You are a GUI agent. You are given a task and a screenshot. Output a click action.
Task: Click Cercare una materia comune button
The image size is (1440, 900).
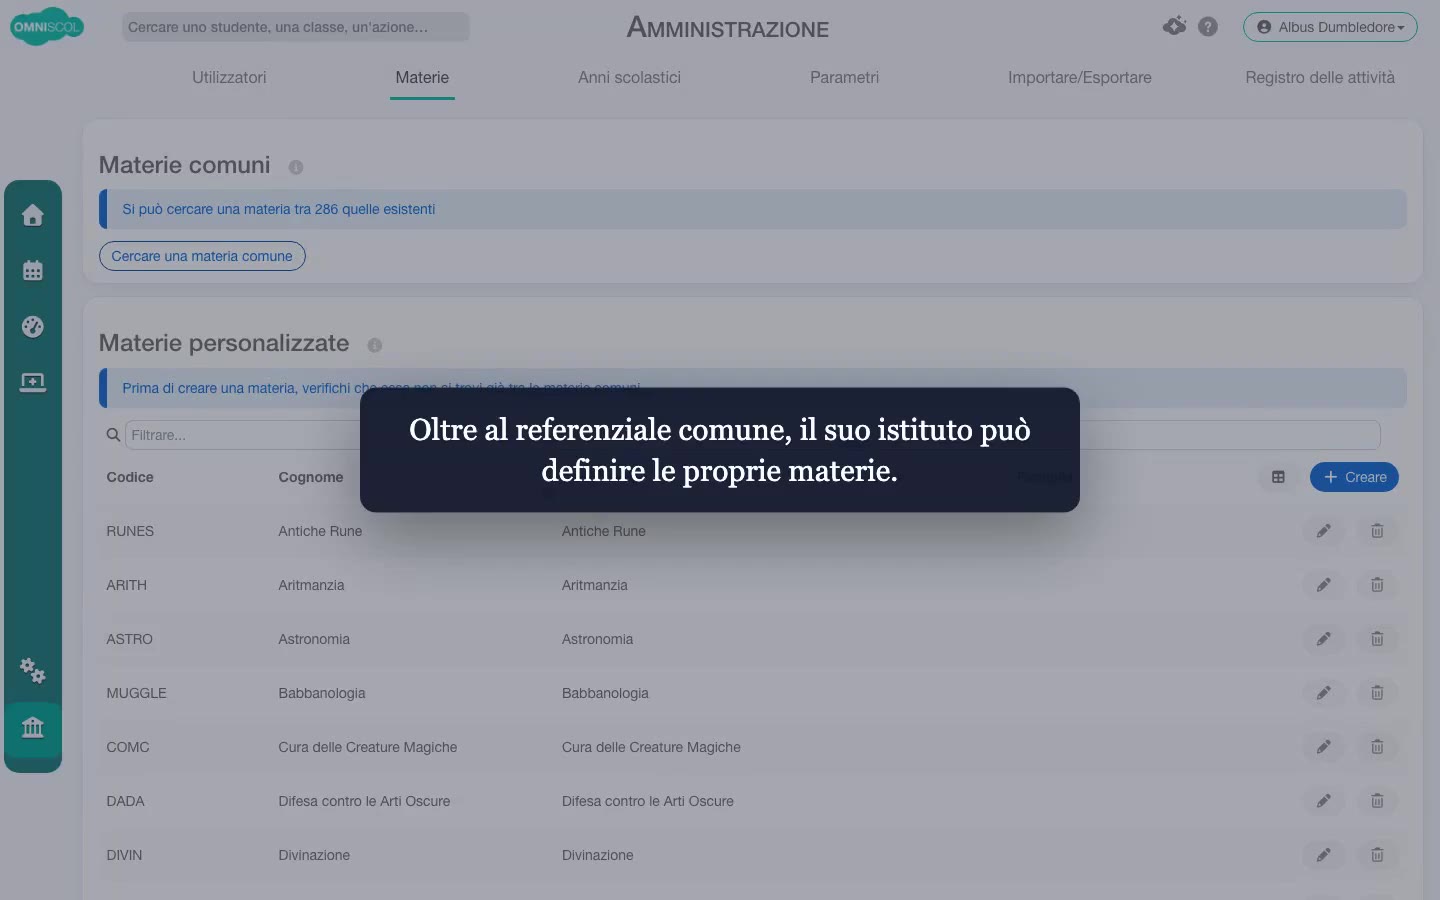coord(202,256)
